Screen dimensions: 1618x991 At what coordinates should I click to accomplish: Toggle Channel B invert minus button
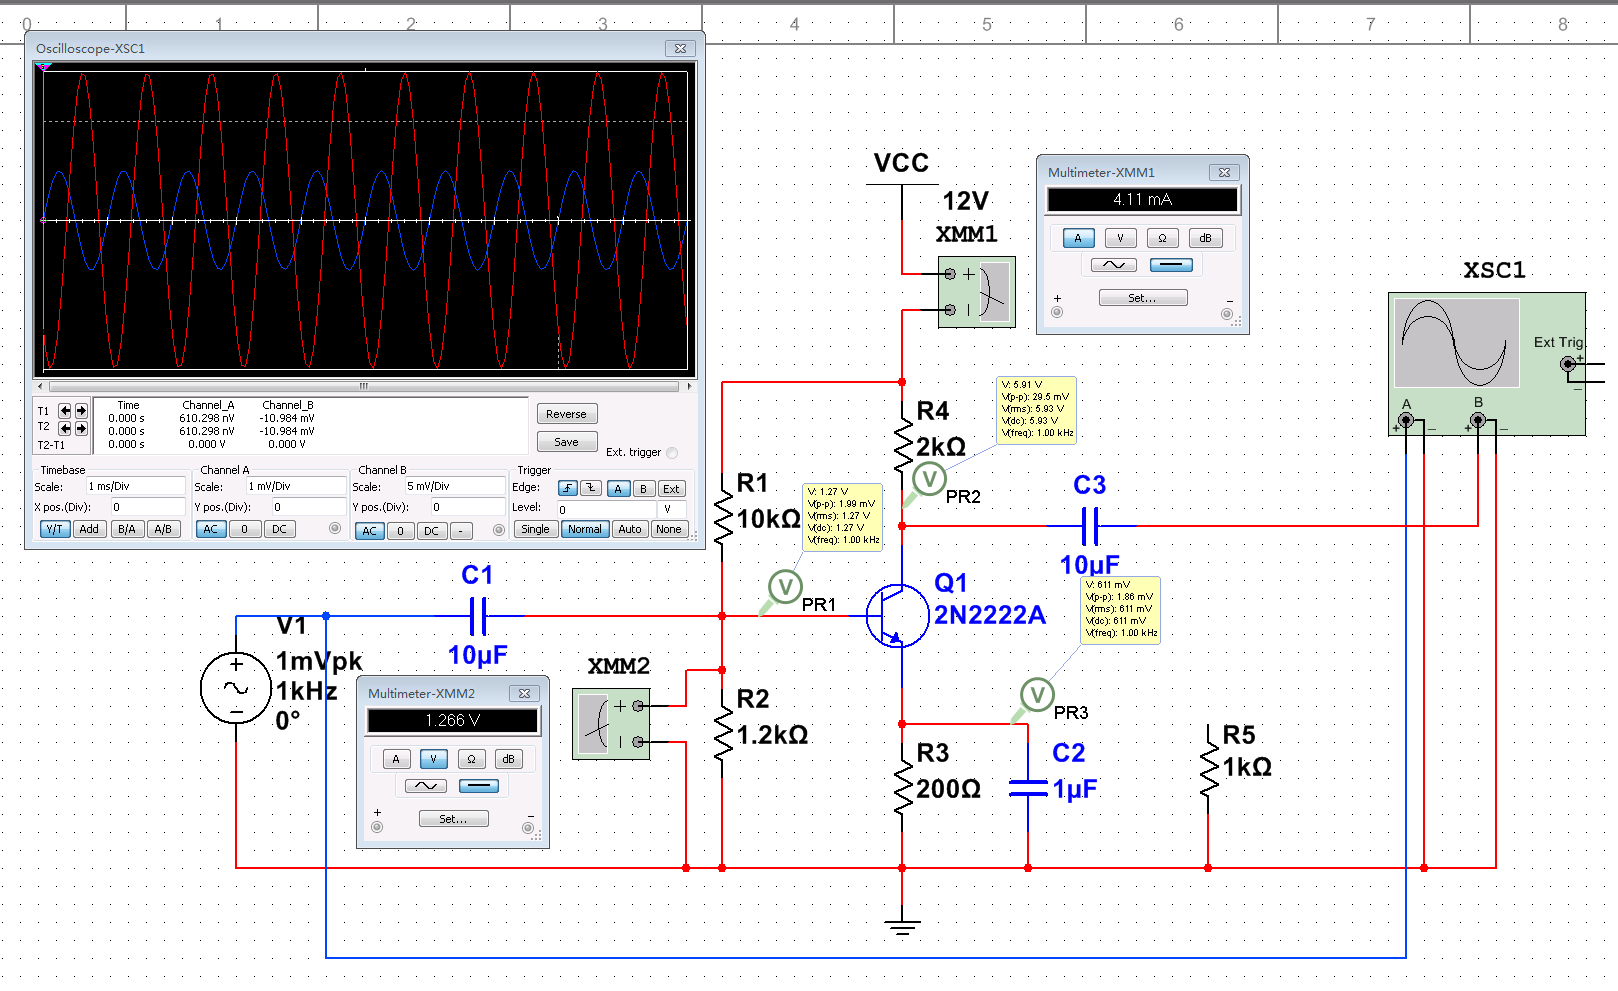click(461, 531)
